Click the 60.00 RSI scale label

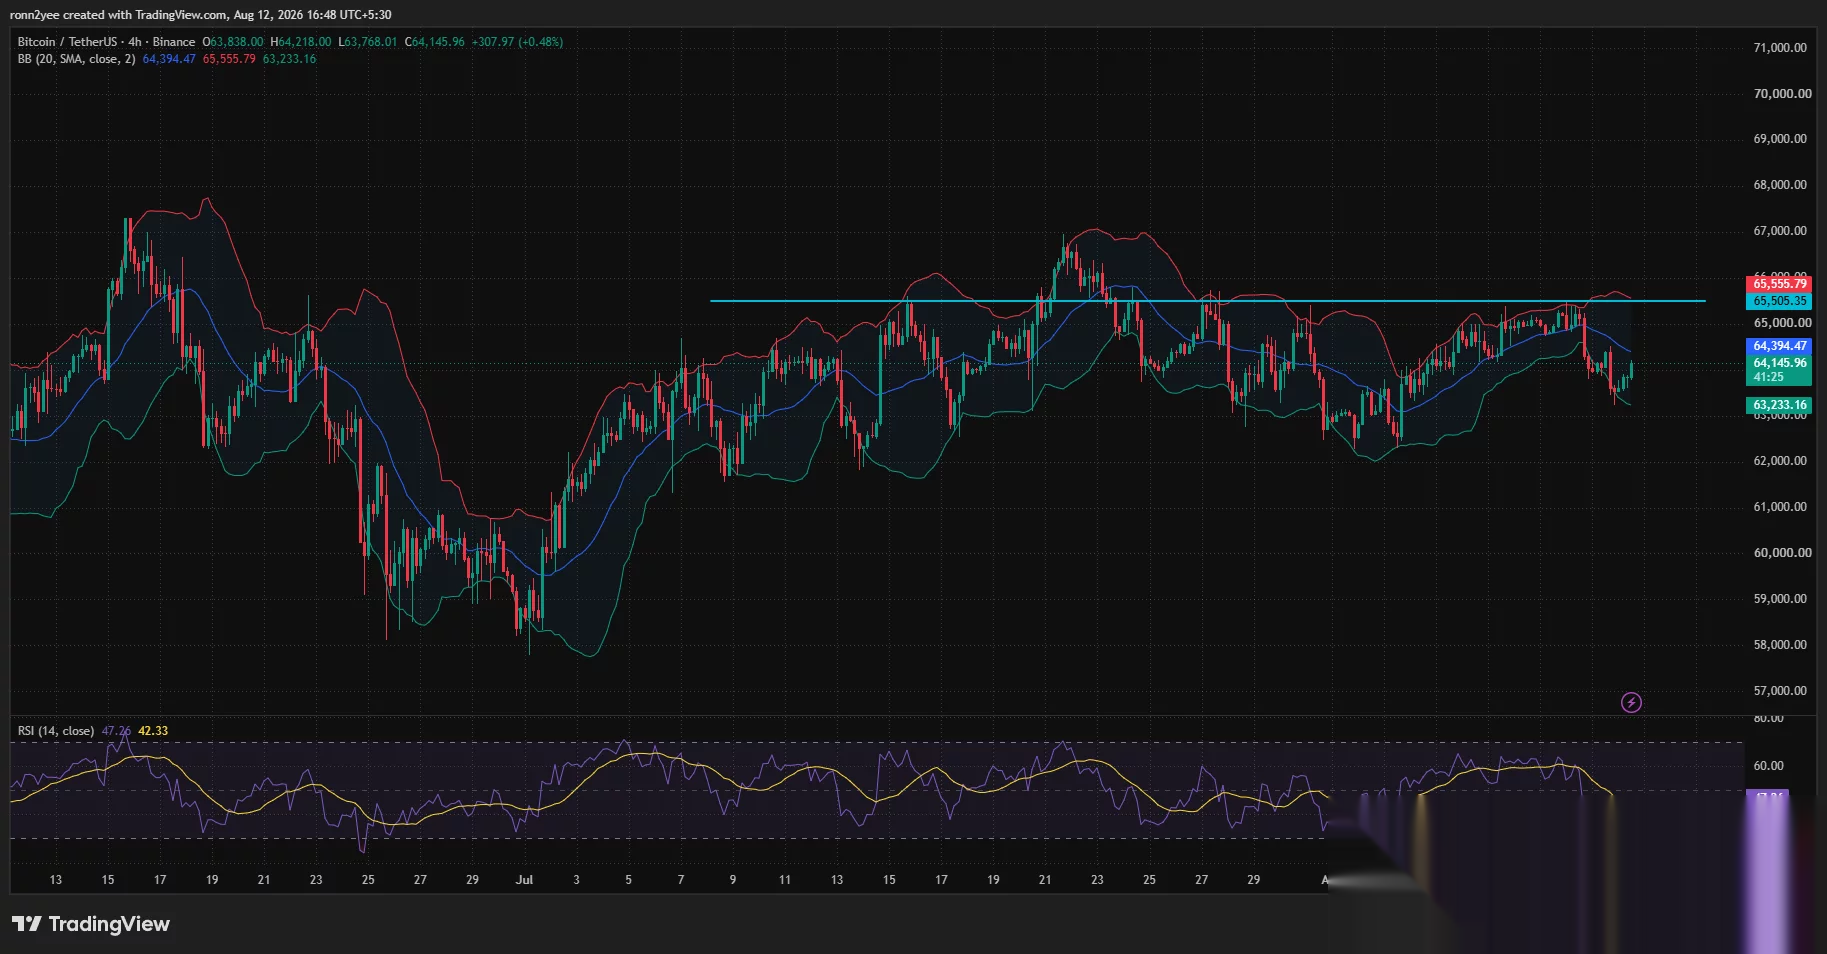click(x=1768, y=766)
